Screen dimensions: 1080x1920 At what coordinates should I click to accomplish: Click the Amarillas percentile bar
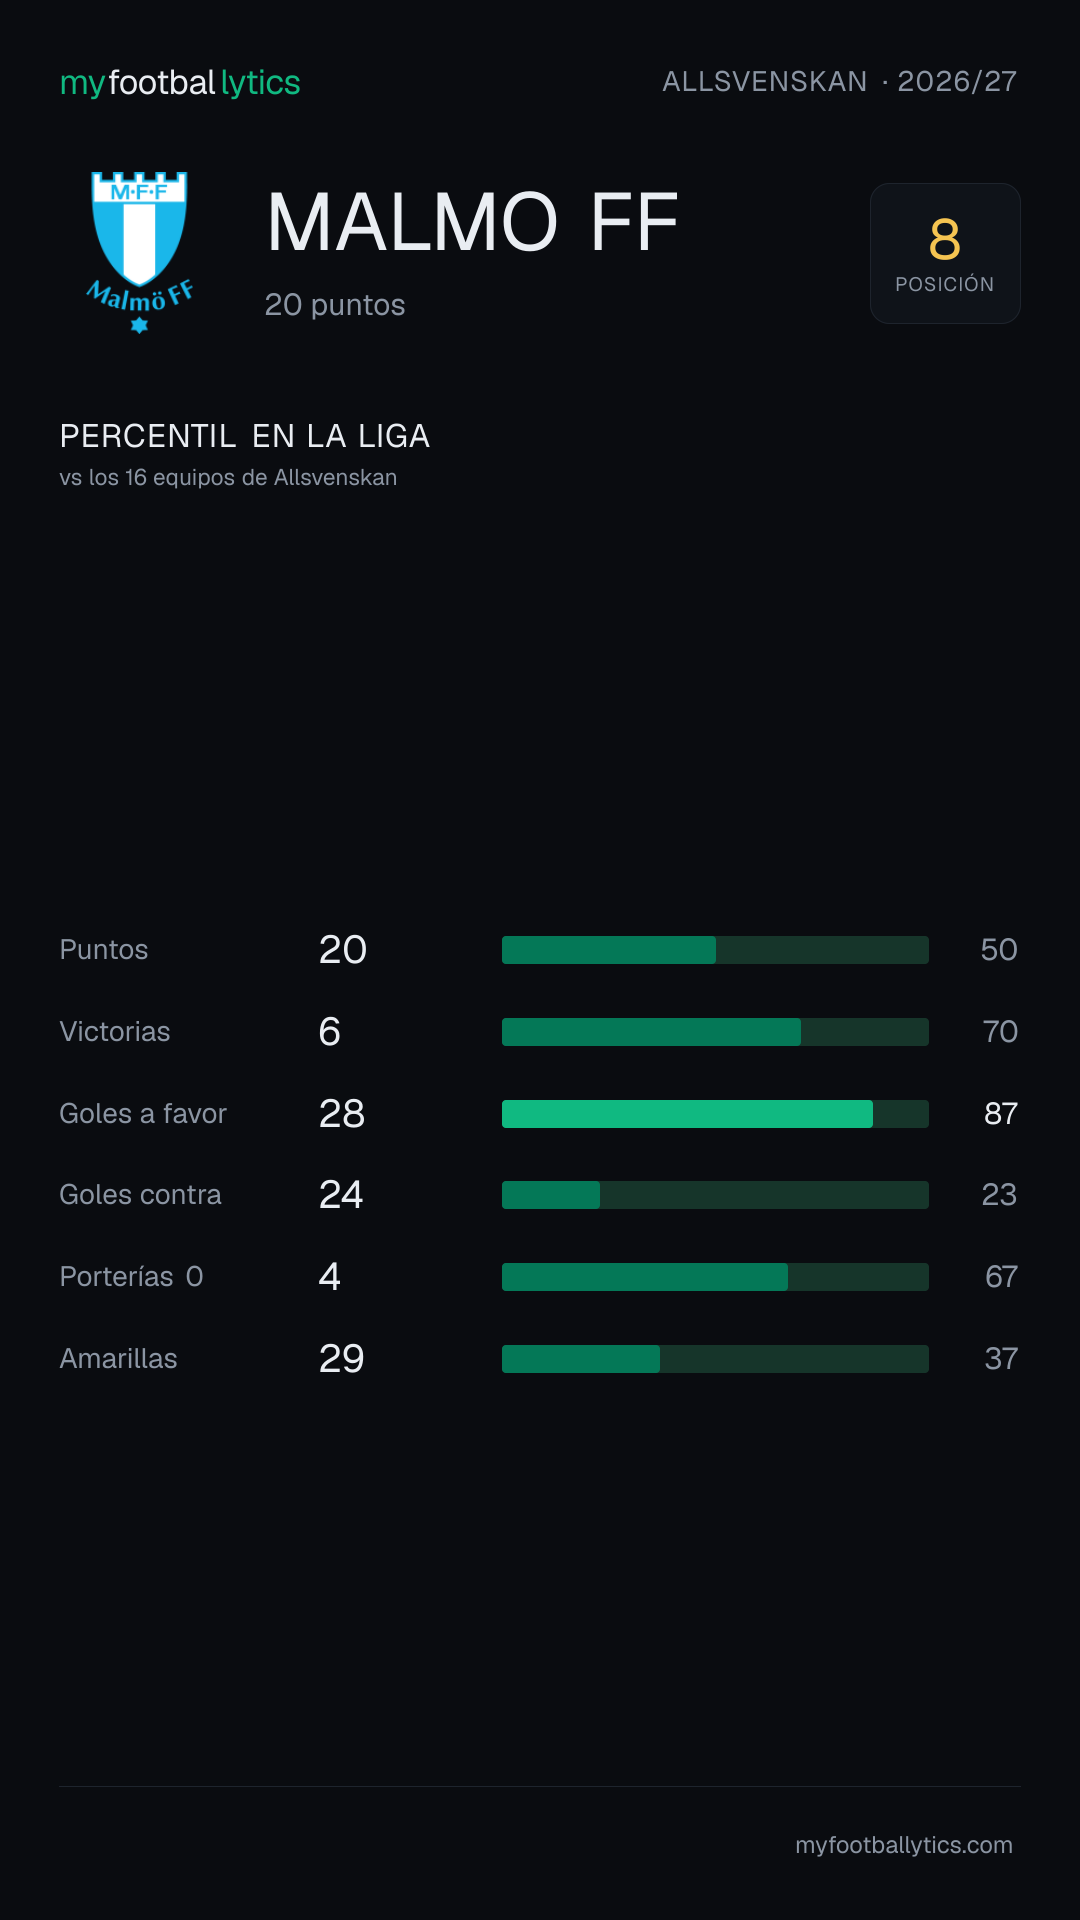pos(715,1359)
